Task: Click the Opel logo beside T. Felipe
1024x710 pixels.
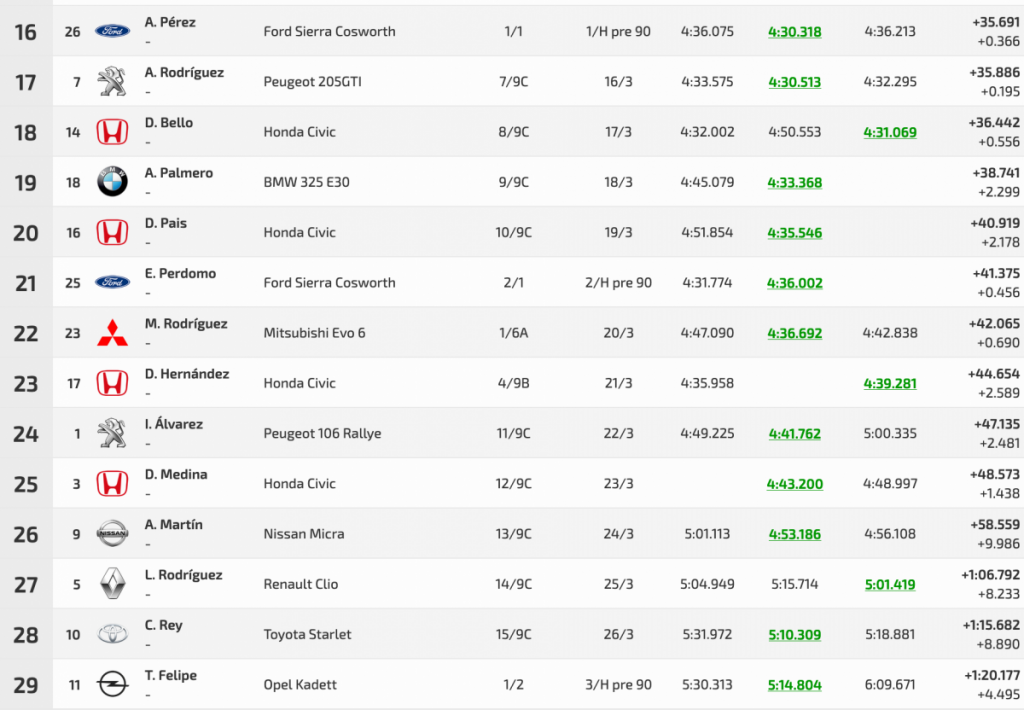Action: (x=112, y=685)
